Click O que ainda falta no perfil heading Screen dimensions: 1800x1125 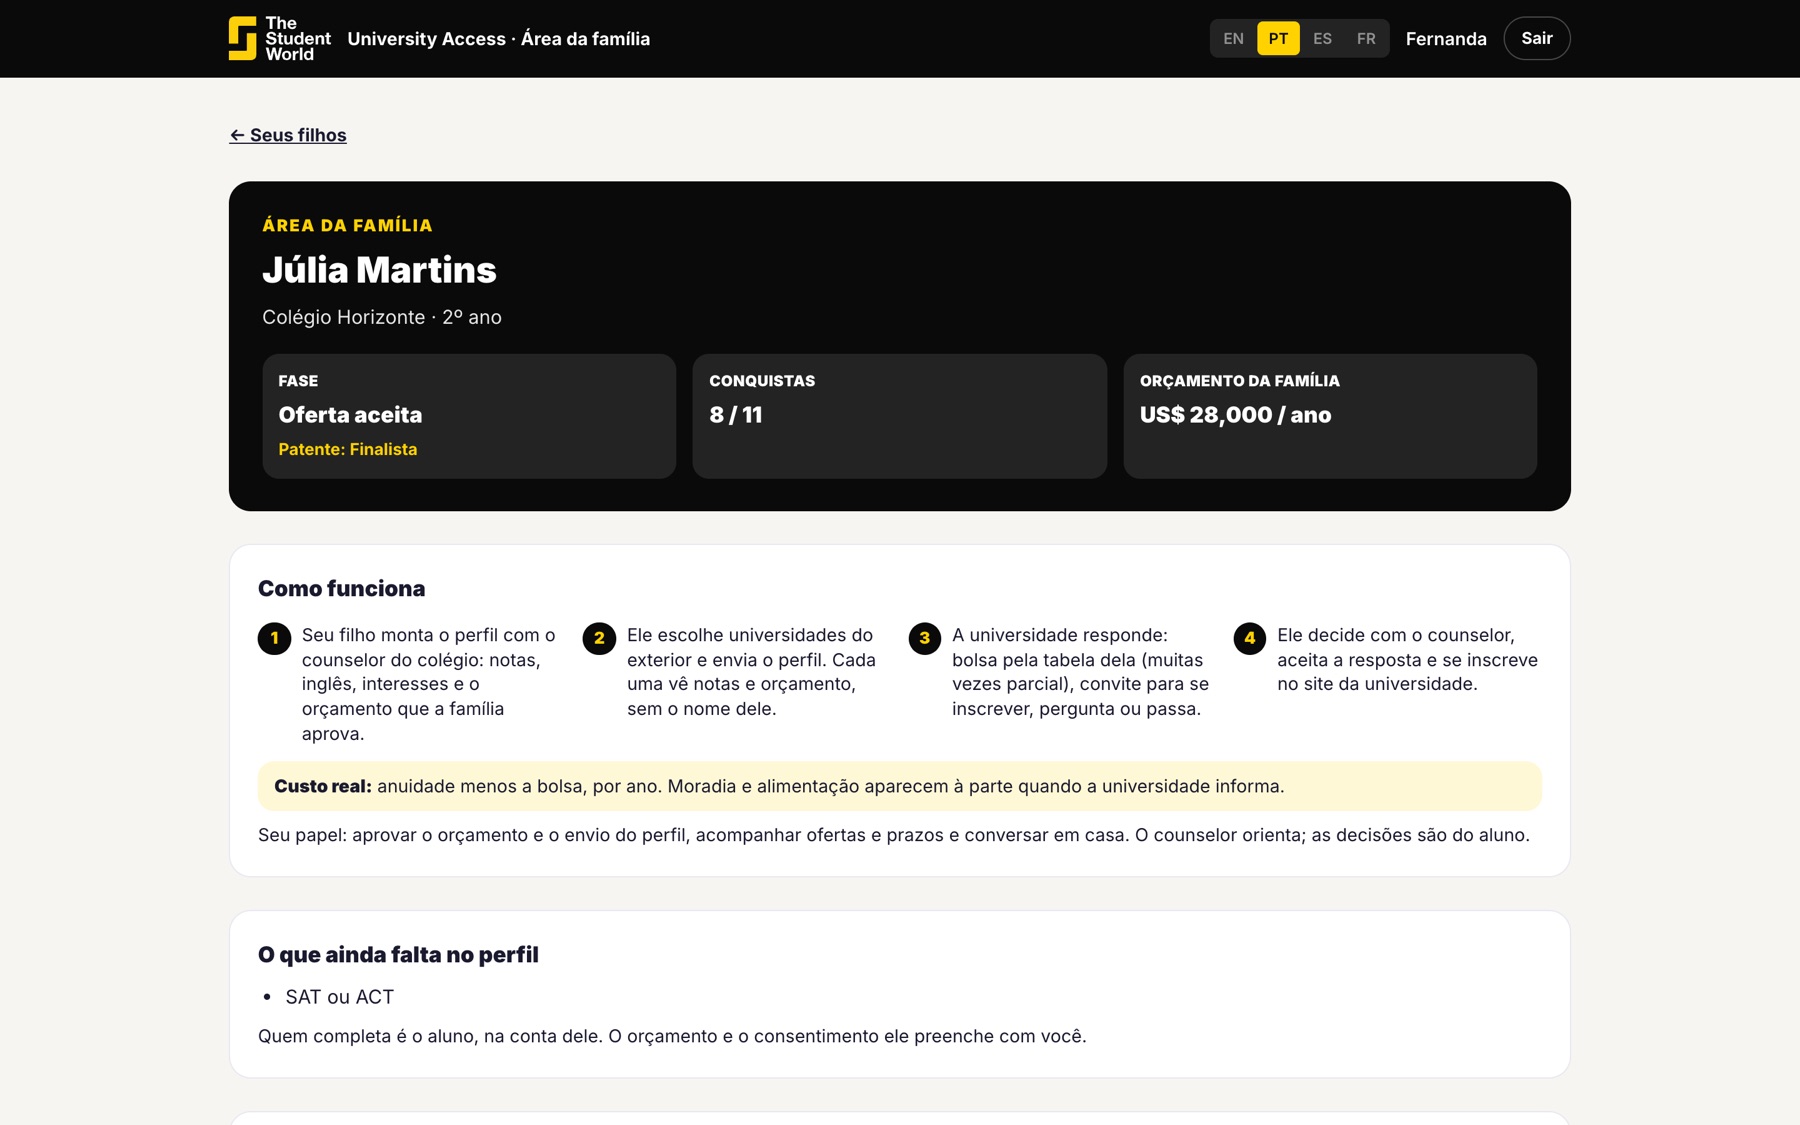[x=398, y=954]
